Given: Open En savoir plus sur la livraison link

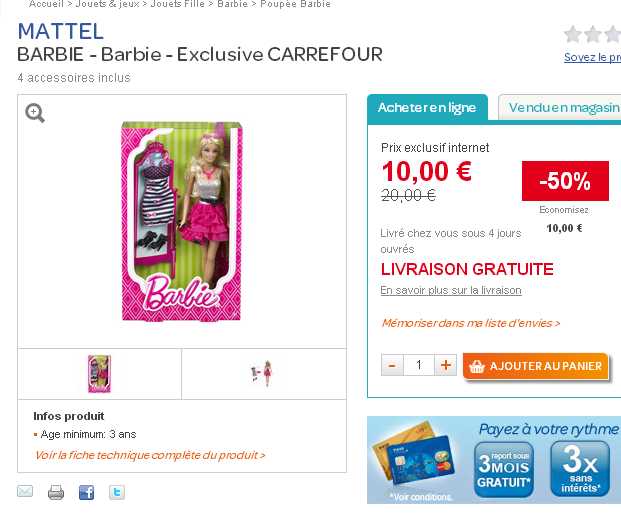Looking at the screenshot, I should pyautogui.click(x=451, y=290).
